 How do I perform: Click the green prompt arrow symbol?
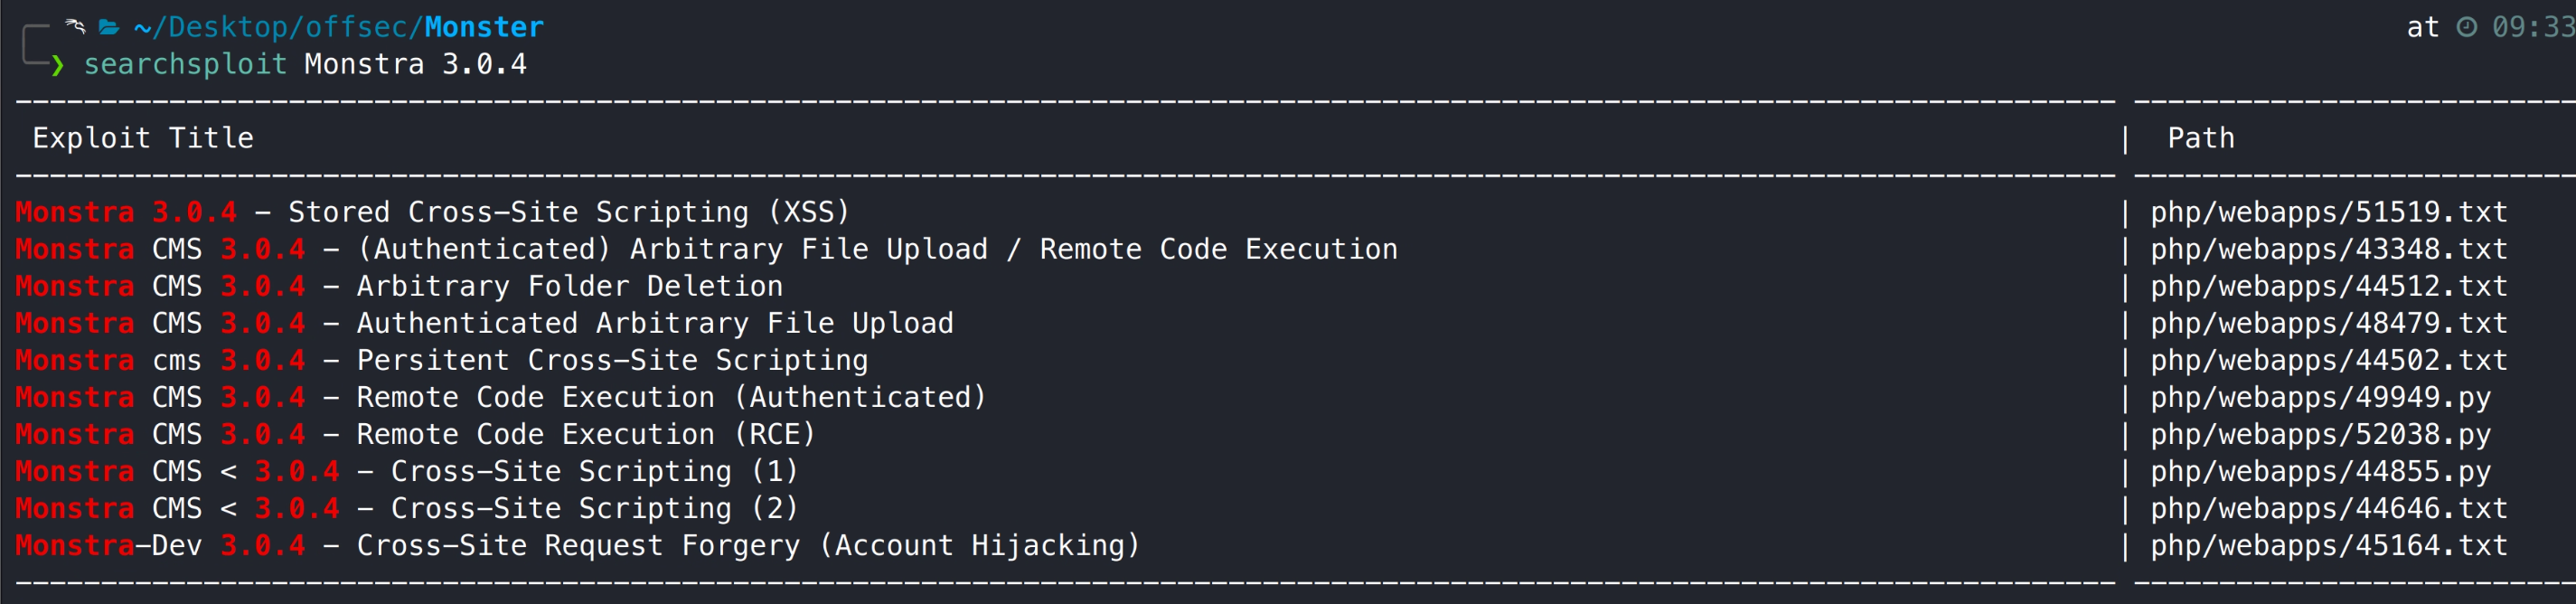coord(58,66)
